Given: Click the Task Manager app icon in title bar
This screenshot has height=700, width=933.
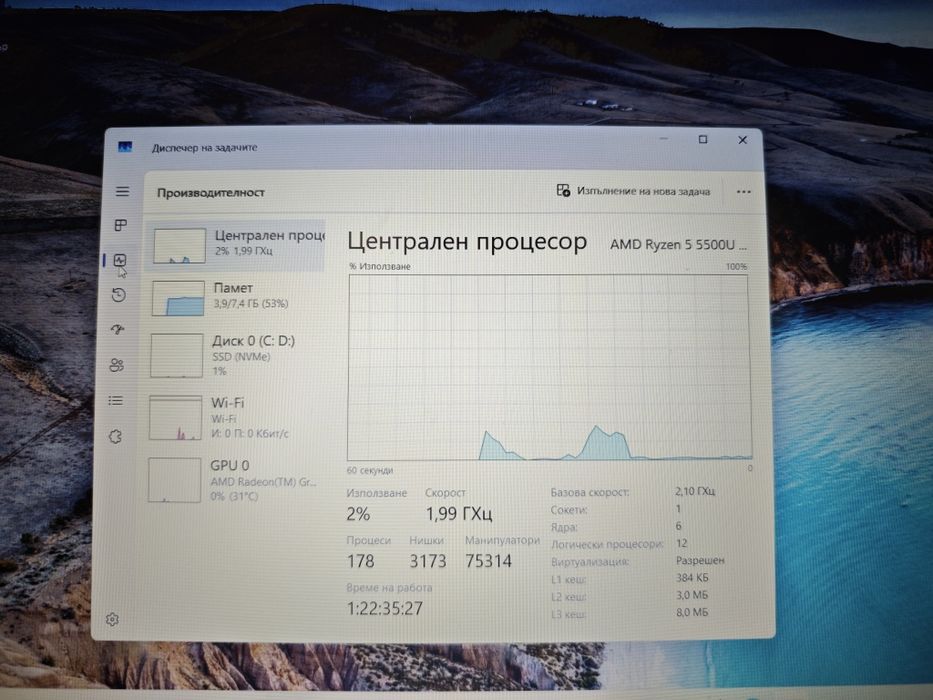Looking at the screenshot, I should 125,146.
